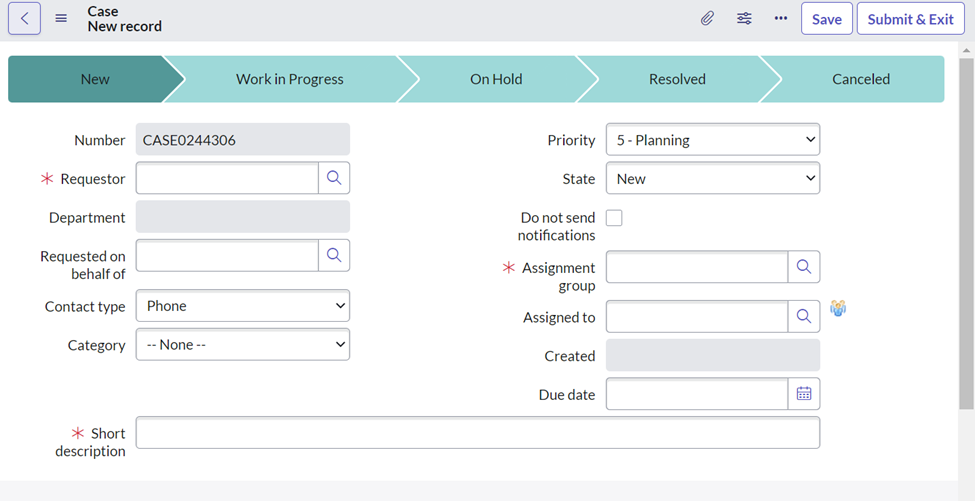Focus the Requested on behalf of field
This screenshot has width=975, height=501.
(x=228, y=255)
